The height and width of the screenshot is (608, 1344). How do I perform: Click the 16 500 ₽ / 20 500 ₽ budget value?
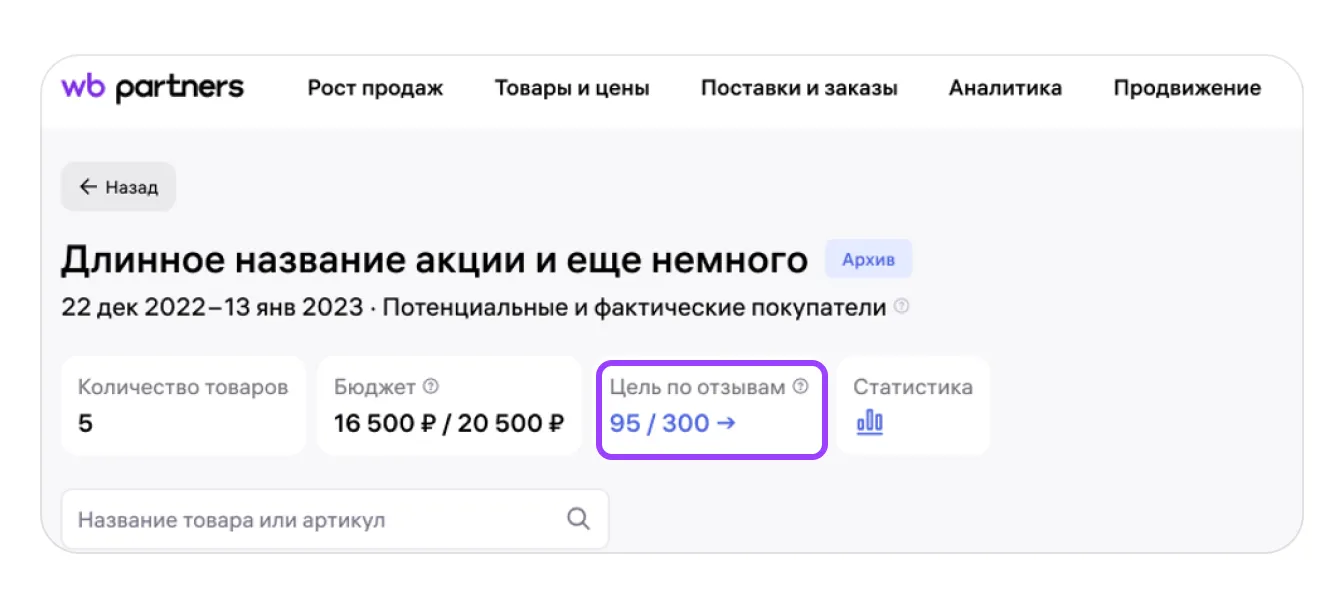coord(449,423)
